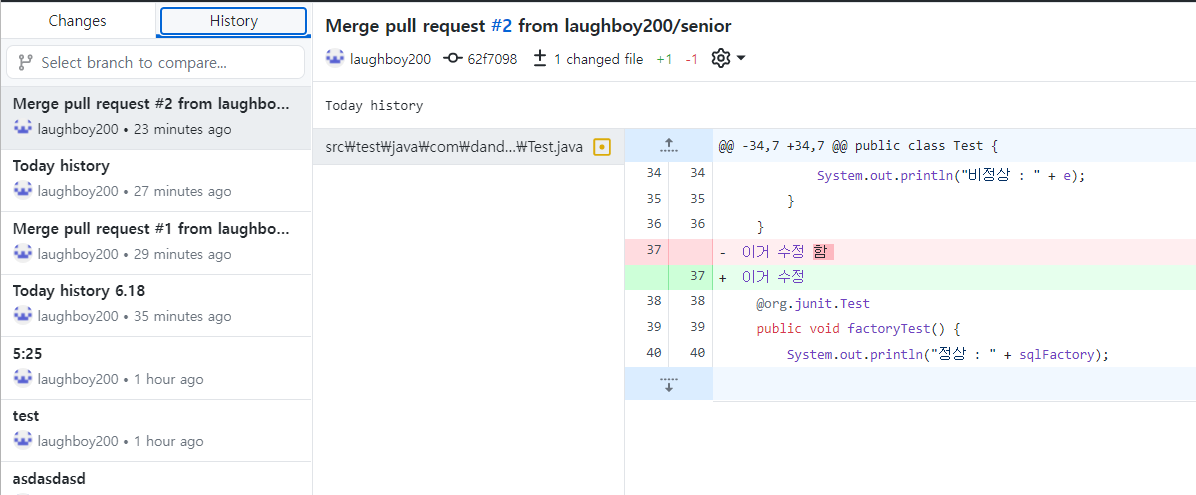
Task: Click the +1 additions count
Action: tap(664, 59)
